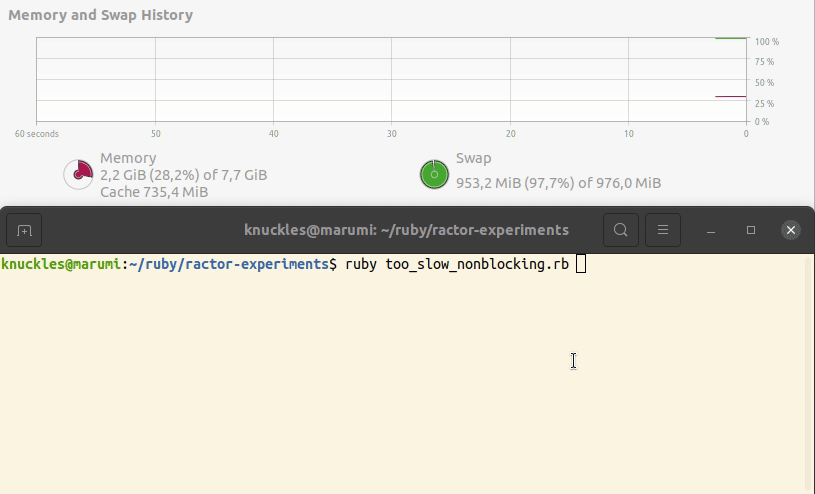Open a new terminal tab
815x494 pixels.
pos(24,230)
